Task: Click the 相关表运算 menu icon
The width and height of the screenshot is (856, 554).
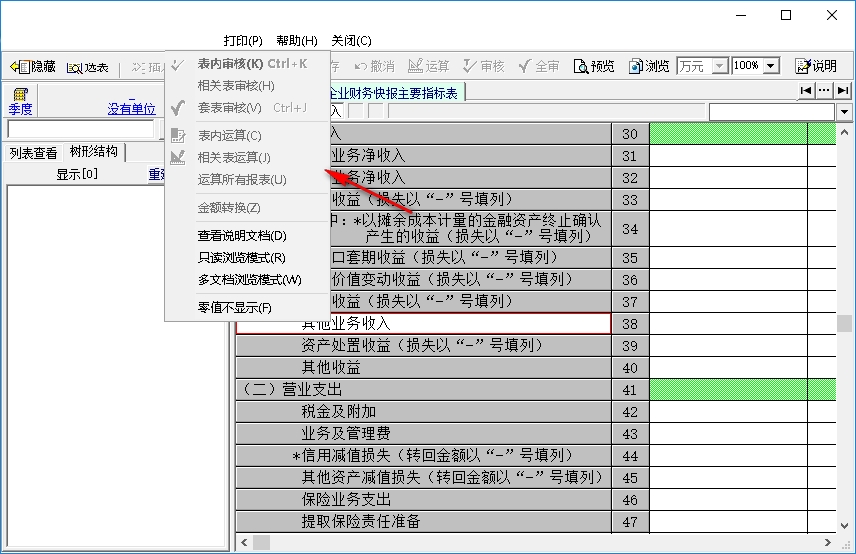Action: point(178,157)
